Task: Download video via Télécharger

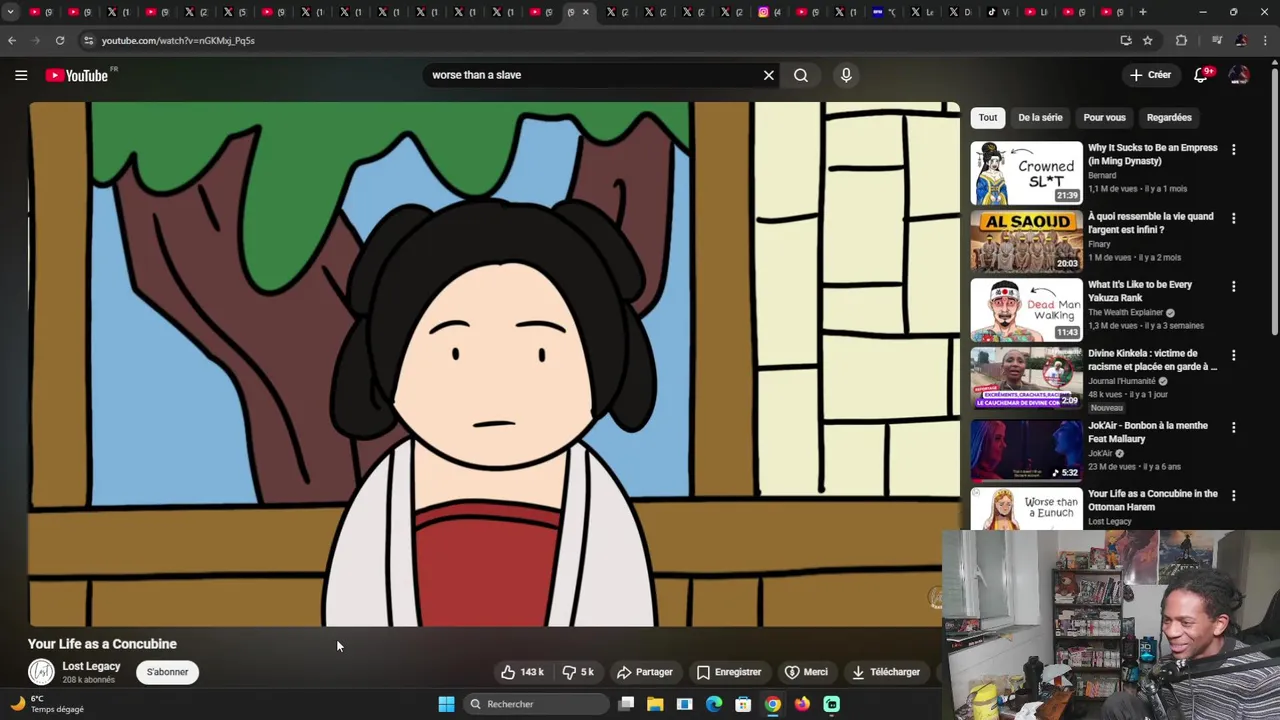Action: (886, 672)
